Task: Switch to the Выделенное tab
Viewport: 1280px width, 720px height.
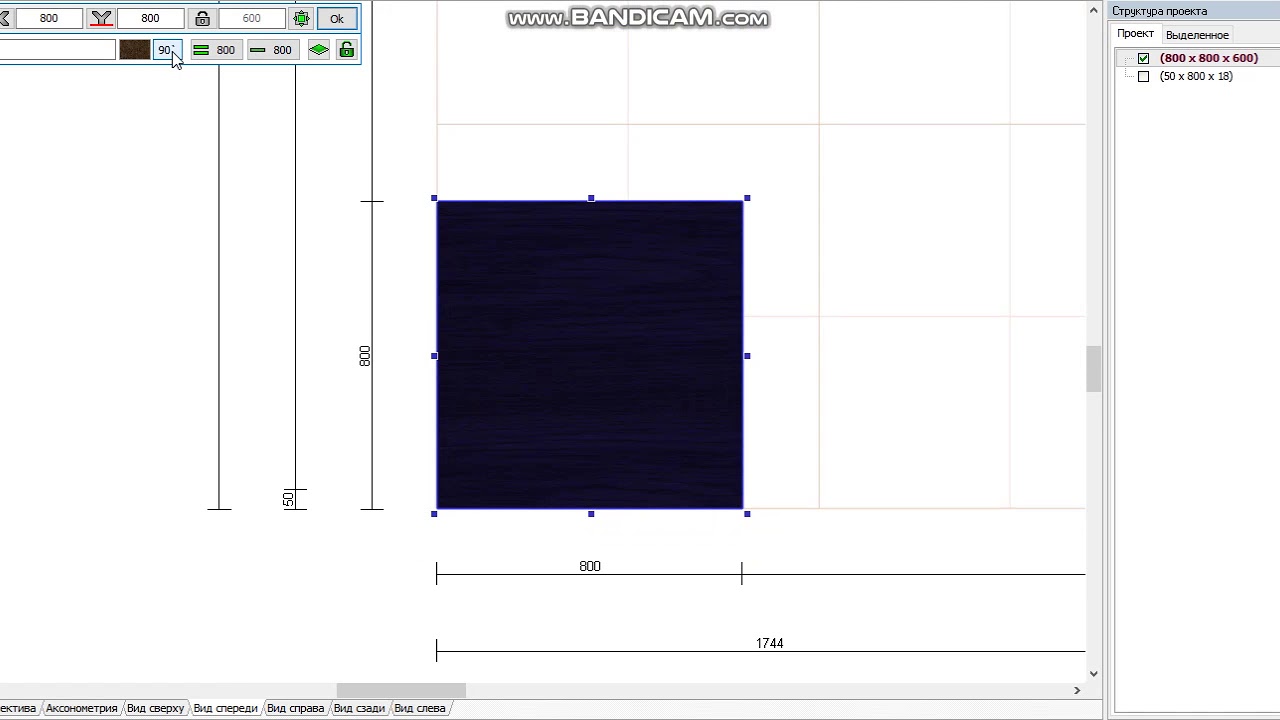Action: 1197,35
